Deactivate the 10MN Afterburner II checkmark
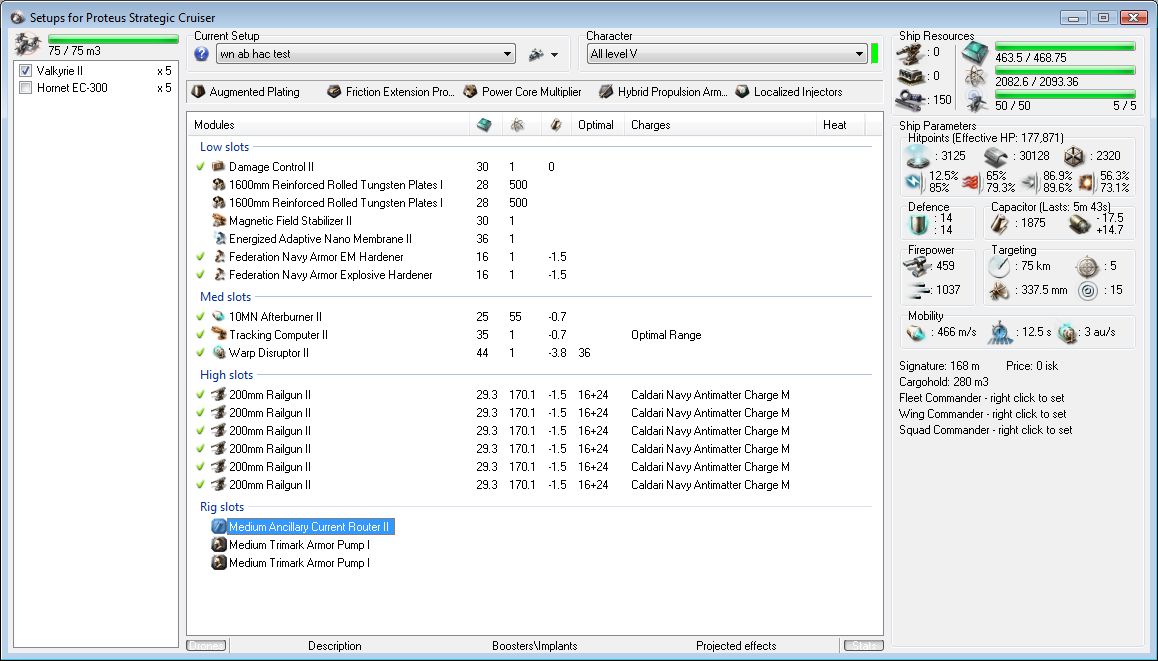This screenshot has width=1158, height=661. click(x=200, y=317)
